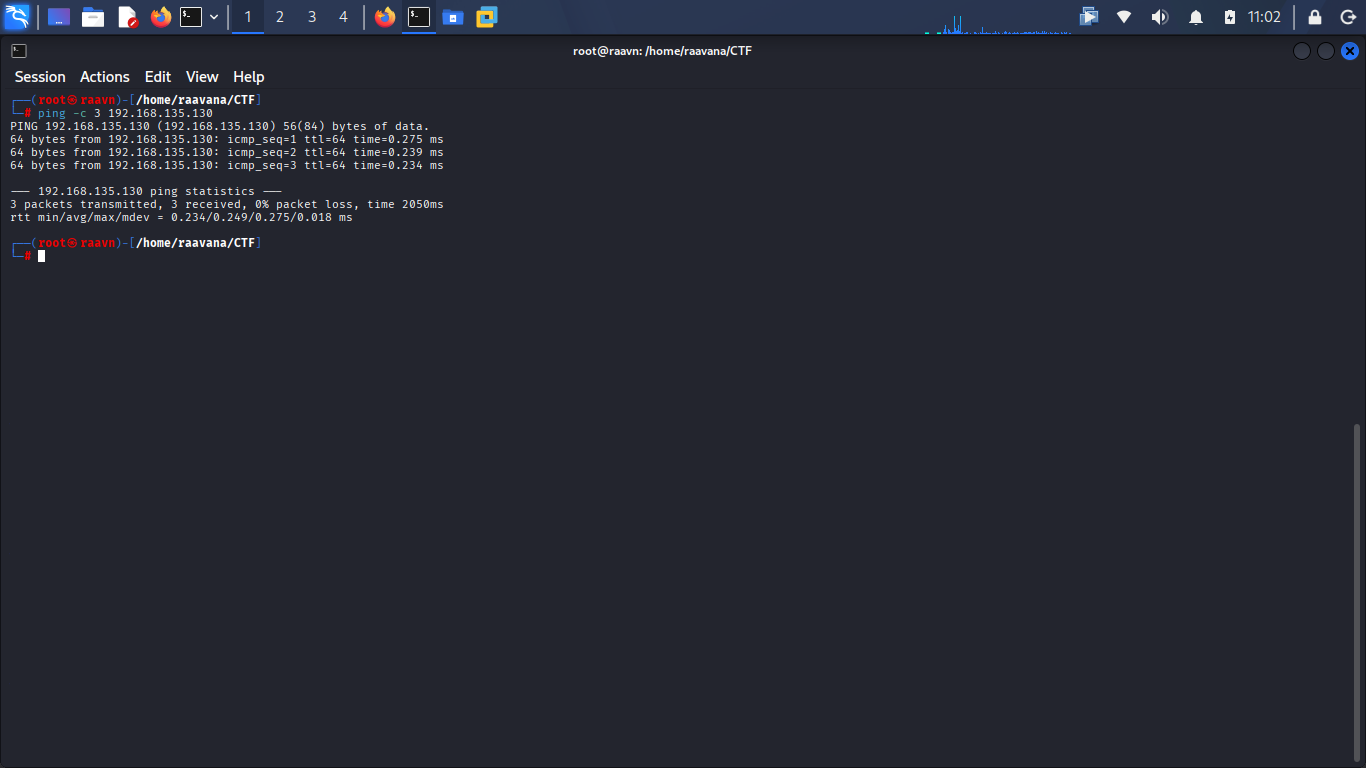Viewport: 1366px width, 768px height.
Task: Open the Help menu
Action: click(x=249, y=77)
